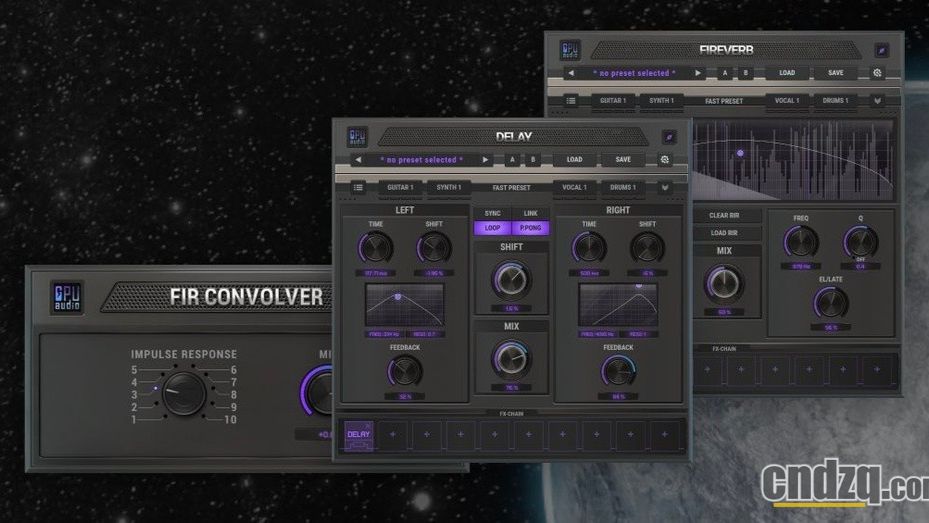
Task: Click SAVE button in Fireverb window
Action: click(835, 73)
